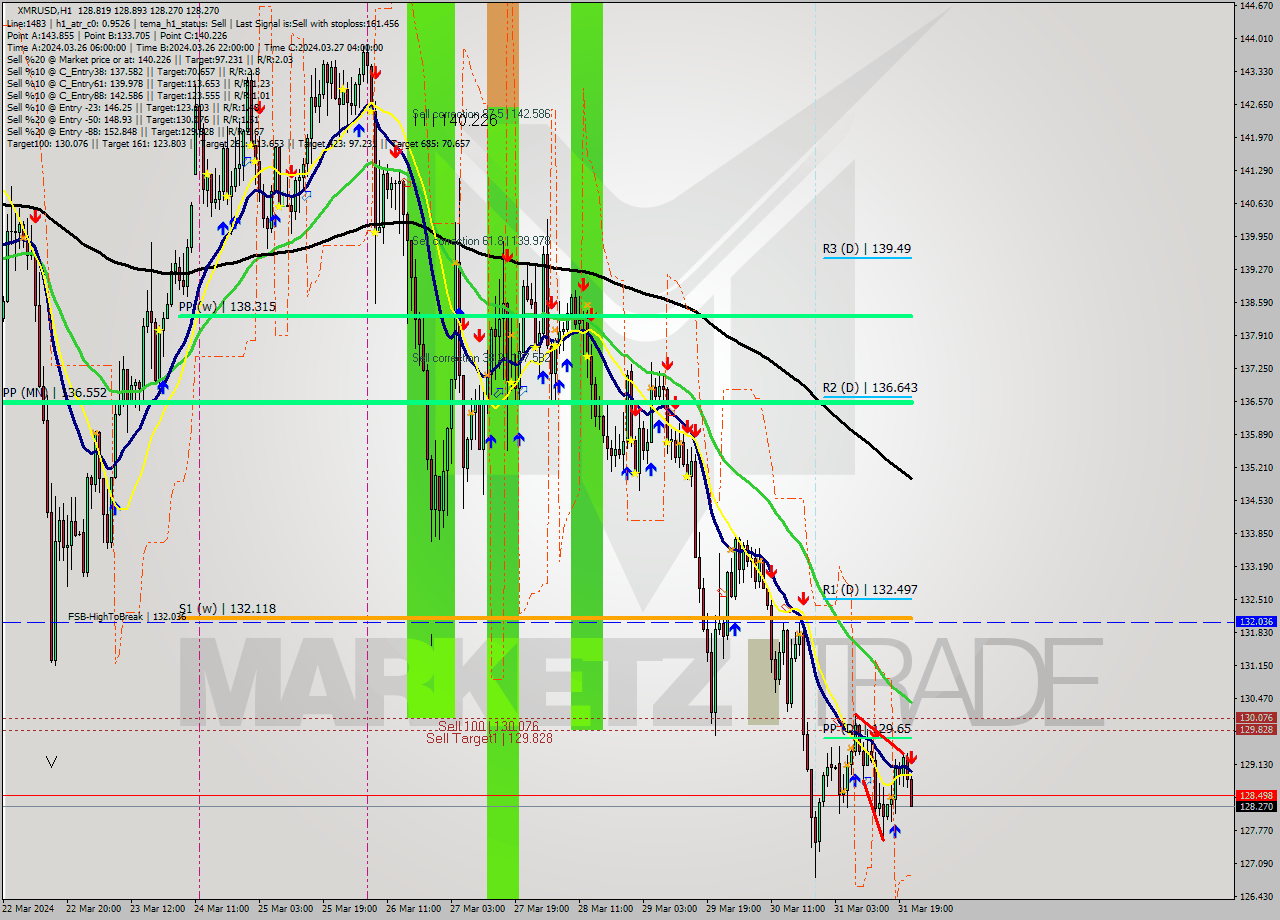Click the 31 Mar 19:00 time axis label
The height and width of the screenshot is (920, 1280).
pos(925,909)
